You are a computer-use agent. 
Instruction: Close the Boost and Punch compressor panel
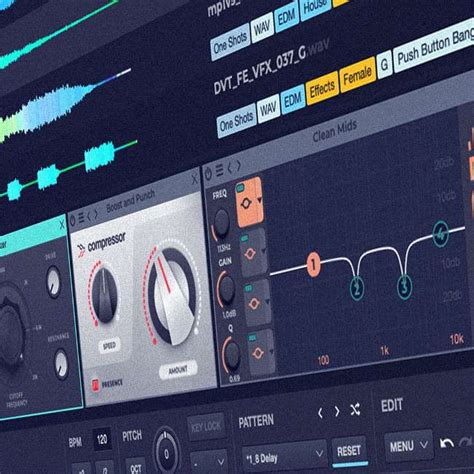[x=195, y=179]
